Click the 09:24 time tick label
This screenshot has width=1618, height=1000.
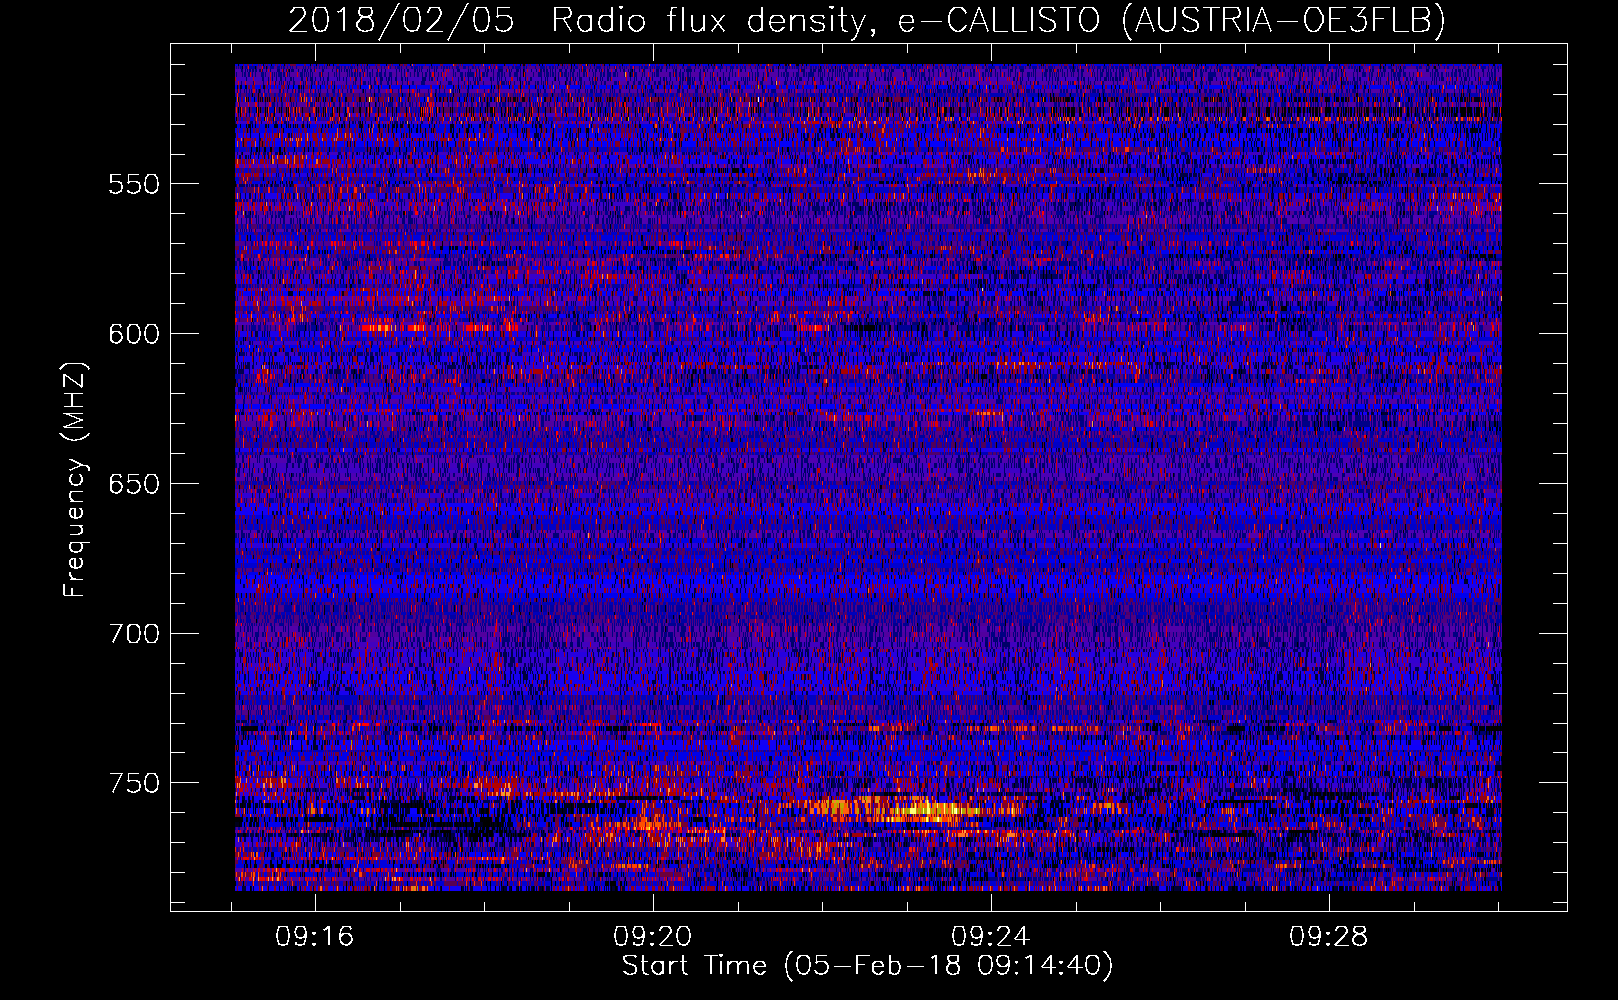(991, 937)
